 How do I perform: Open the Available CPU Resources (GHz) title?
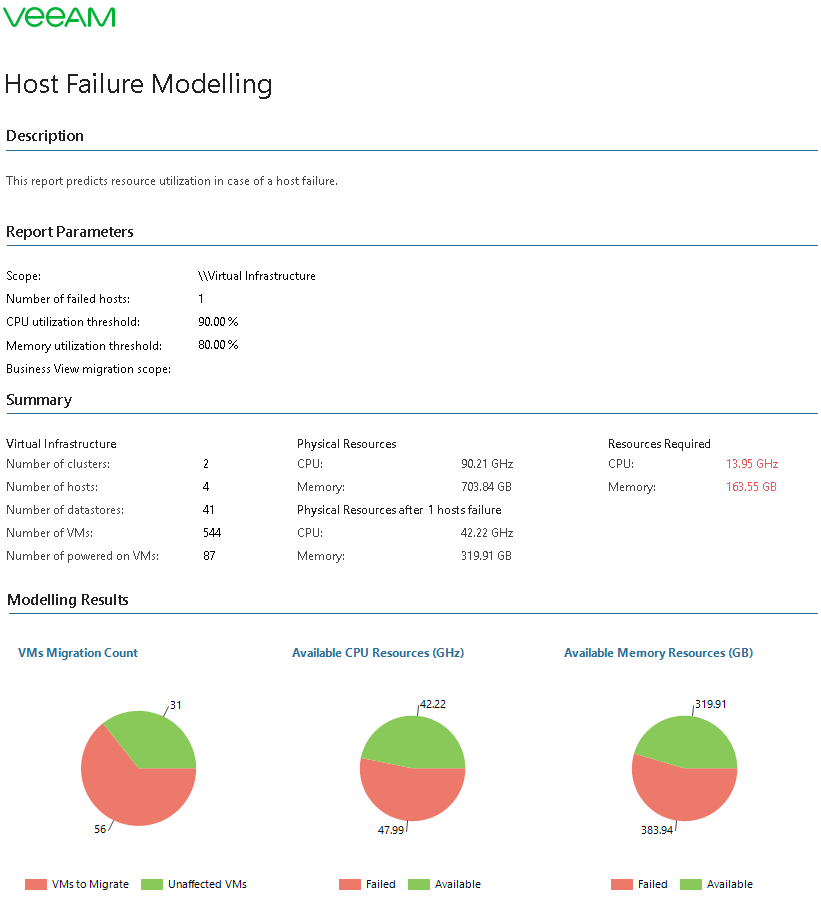(x=378, y=653)
